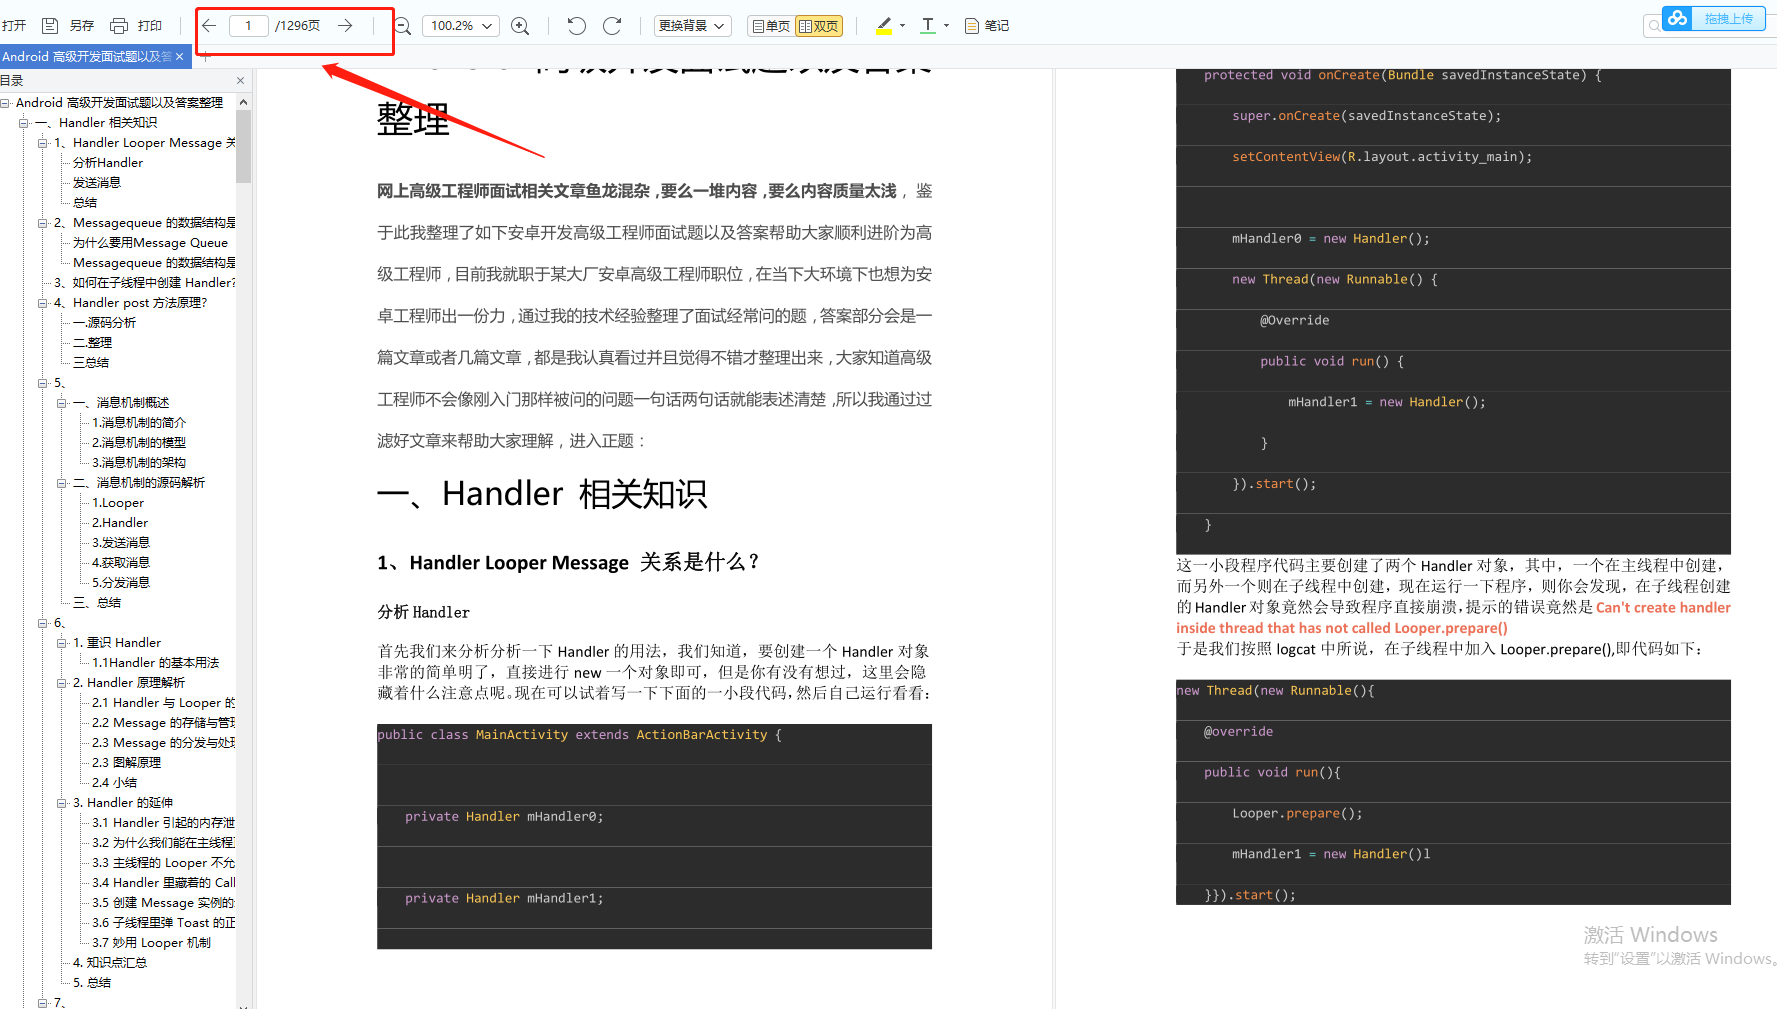Select 3.1 Handler 引起的内存泄 entry
The height and width of the screenshot is (1009, 1777).
[163, 822]
